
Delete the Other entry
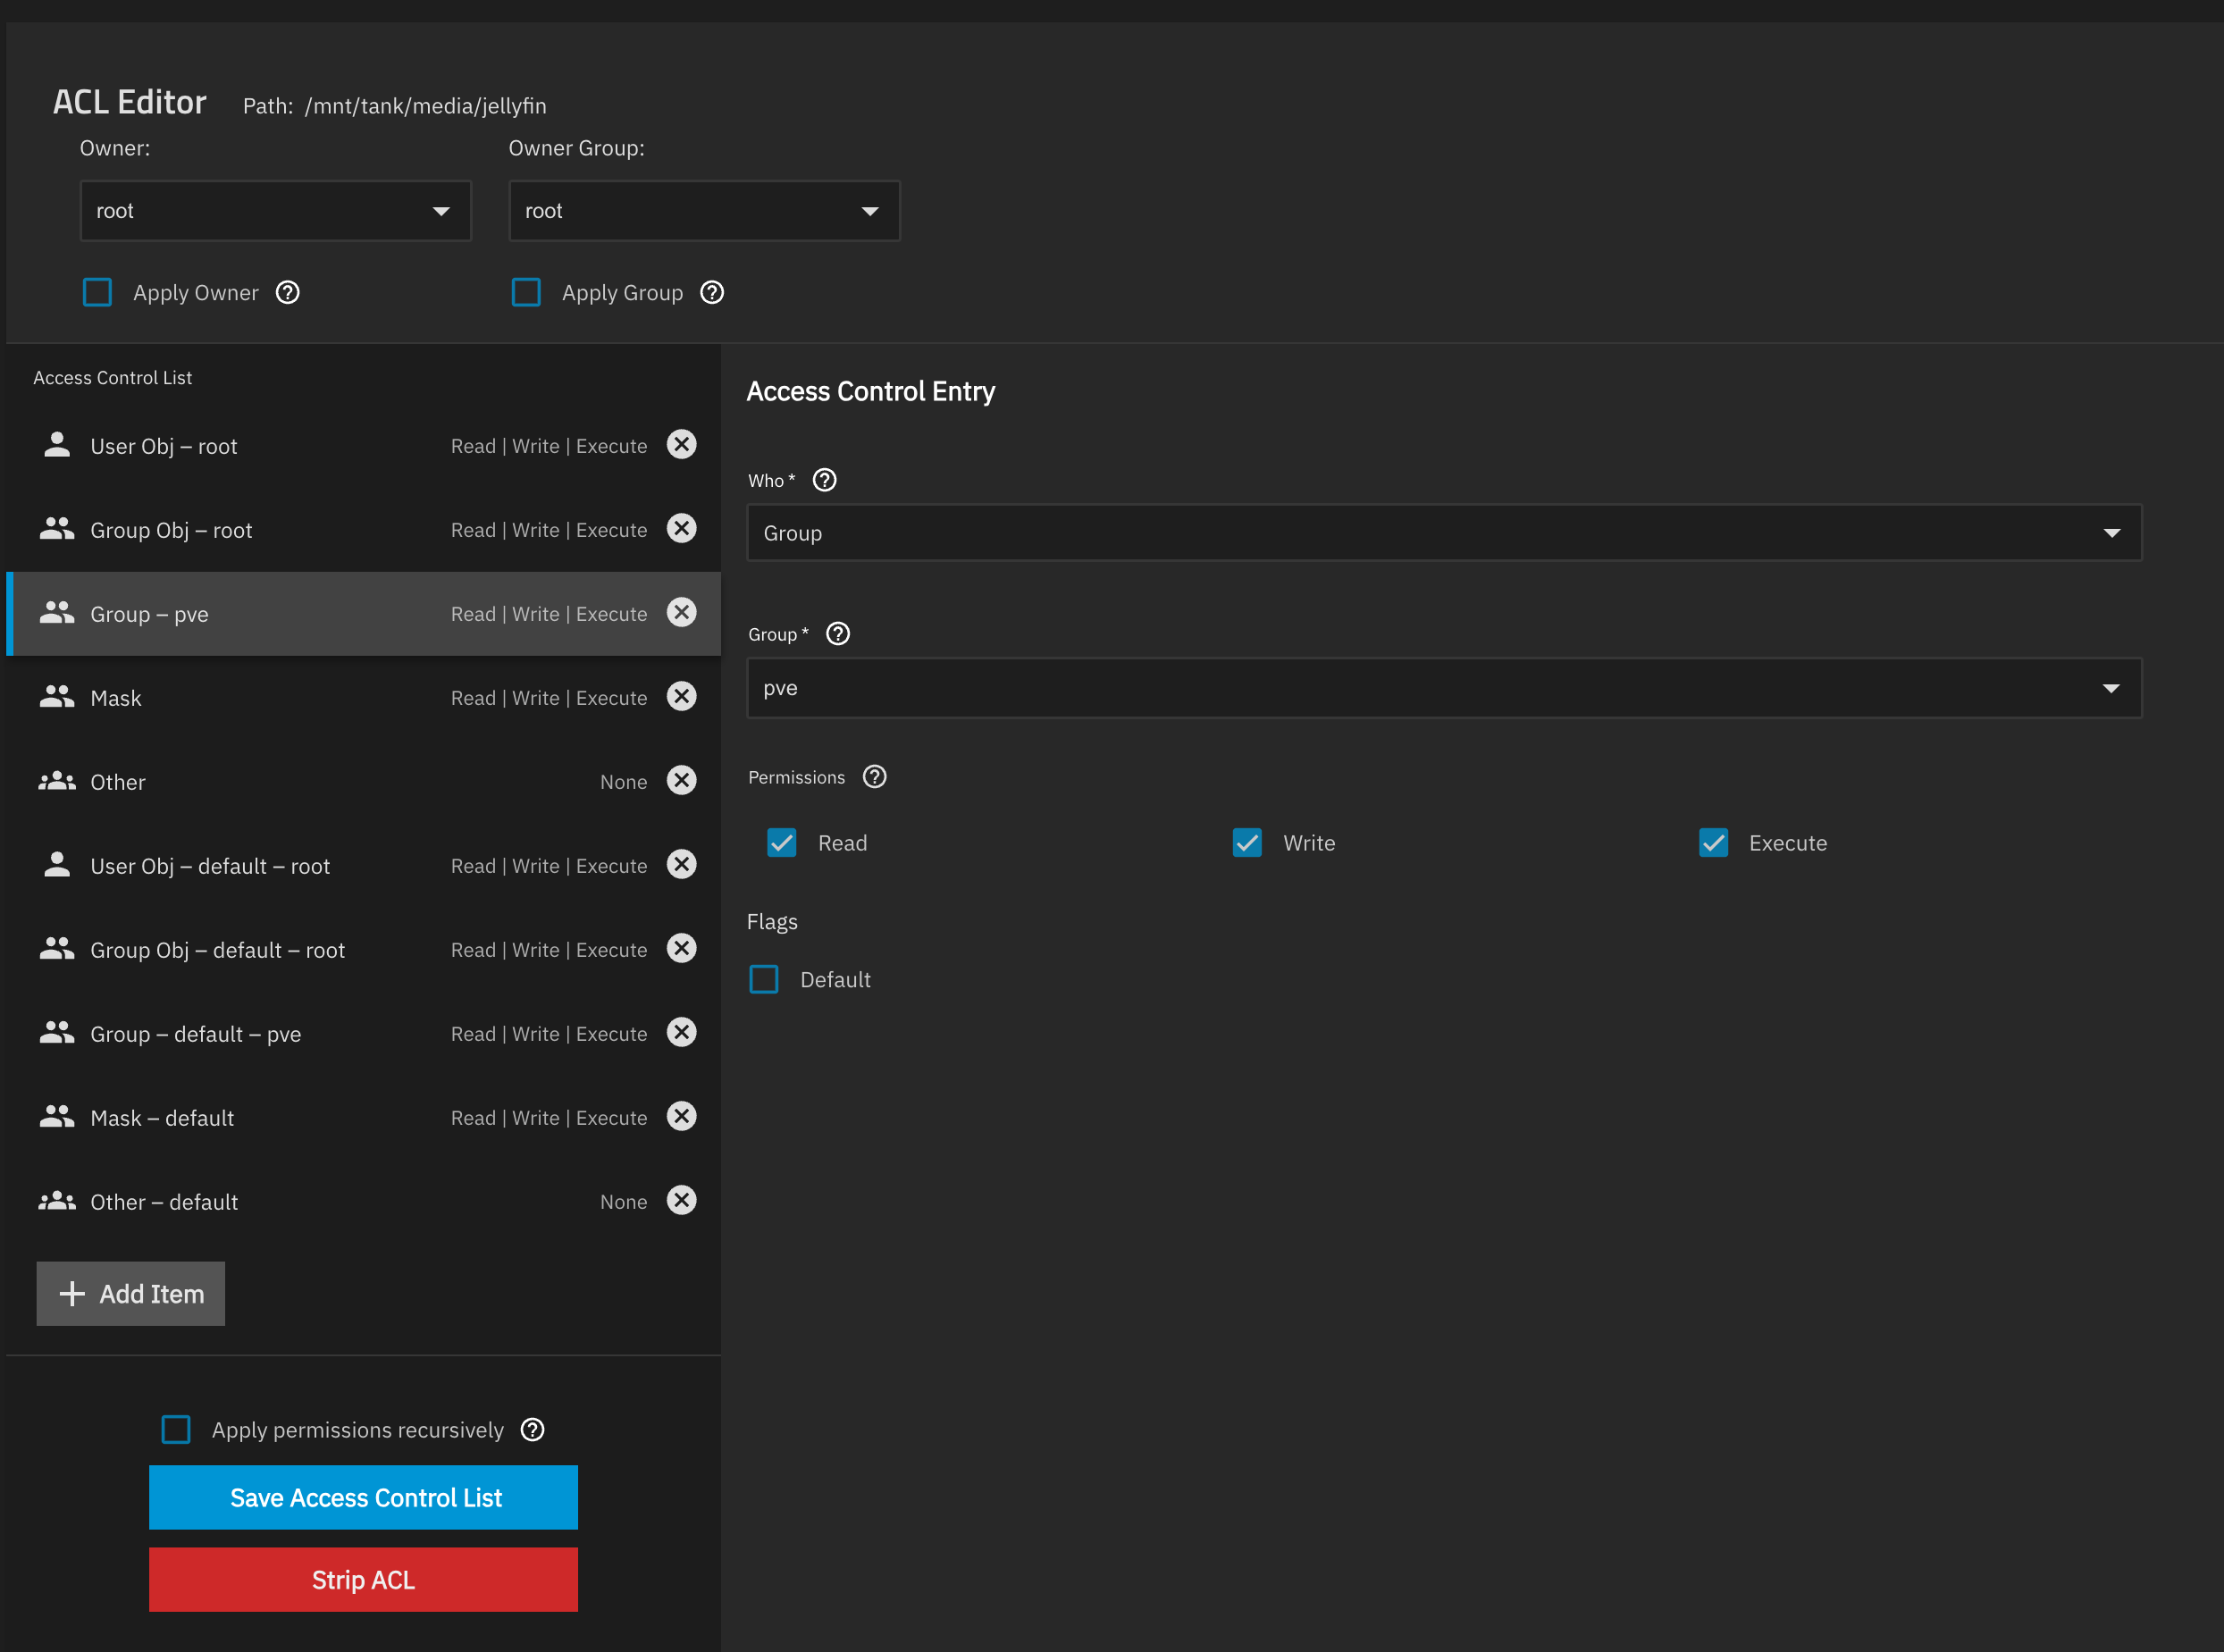click(x=681, y=780)
